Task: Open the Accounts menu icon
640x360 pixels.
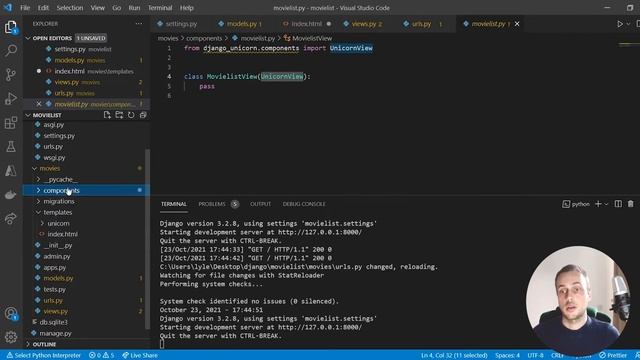Action: 11,313
